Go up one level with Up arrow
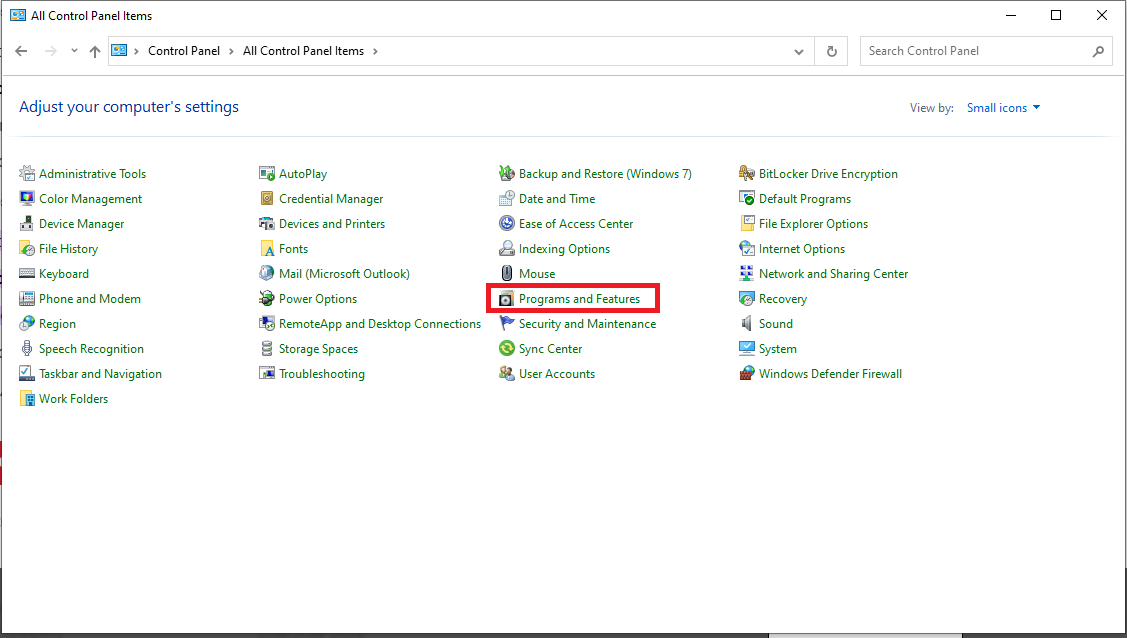 pyautogui.click(x=95, y=51)
